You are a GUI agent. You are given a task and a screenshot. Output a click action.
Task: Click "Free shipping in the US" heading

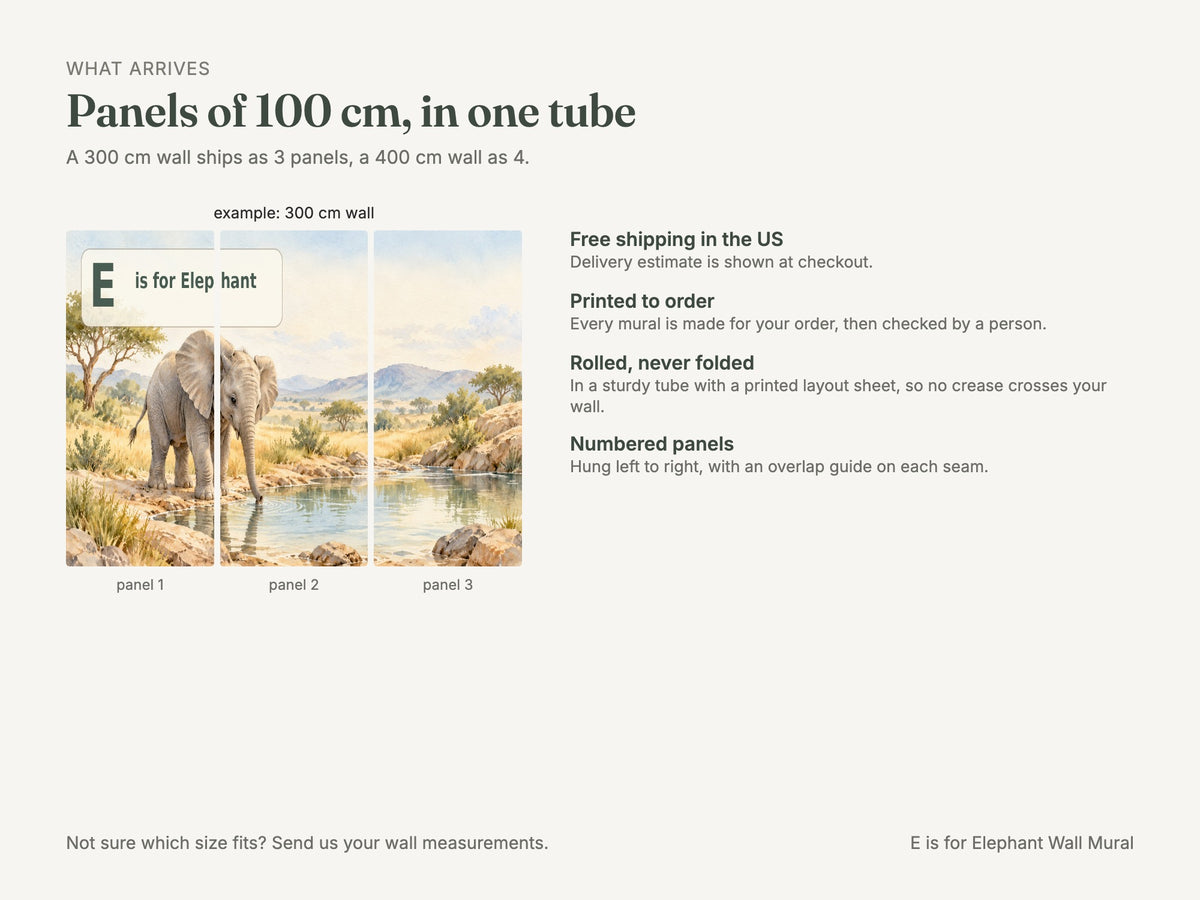click(x=677, y=239)
